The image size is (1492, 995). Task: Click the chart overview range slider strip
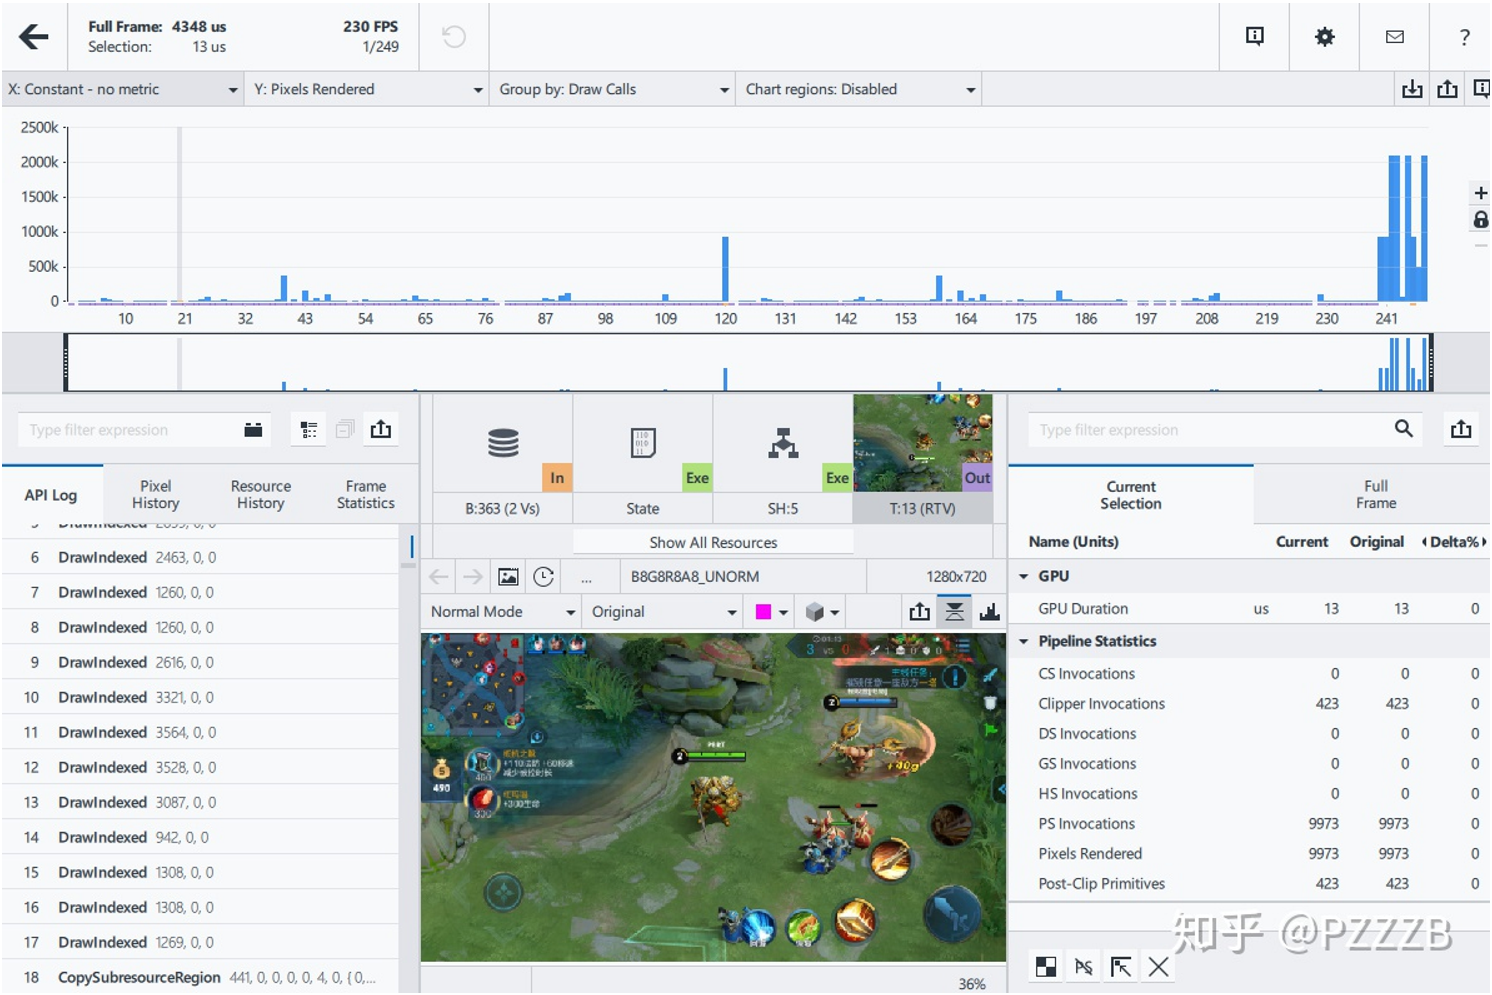748,362
